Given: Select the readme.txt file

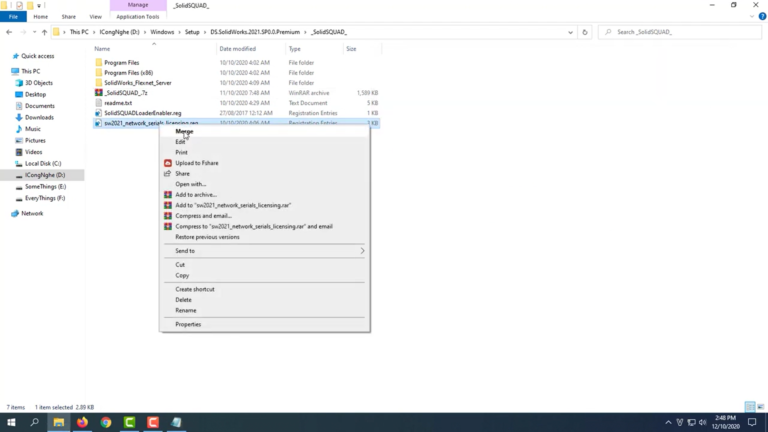Looking at the screenshot, I should coord(118,103).
